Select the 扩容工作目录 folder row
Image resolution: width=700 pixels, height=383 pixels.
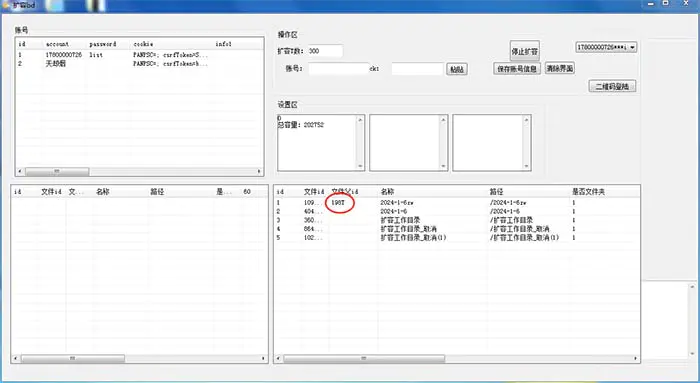pos(456,220)
